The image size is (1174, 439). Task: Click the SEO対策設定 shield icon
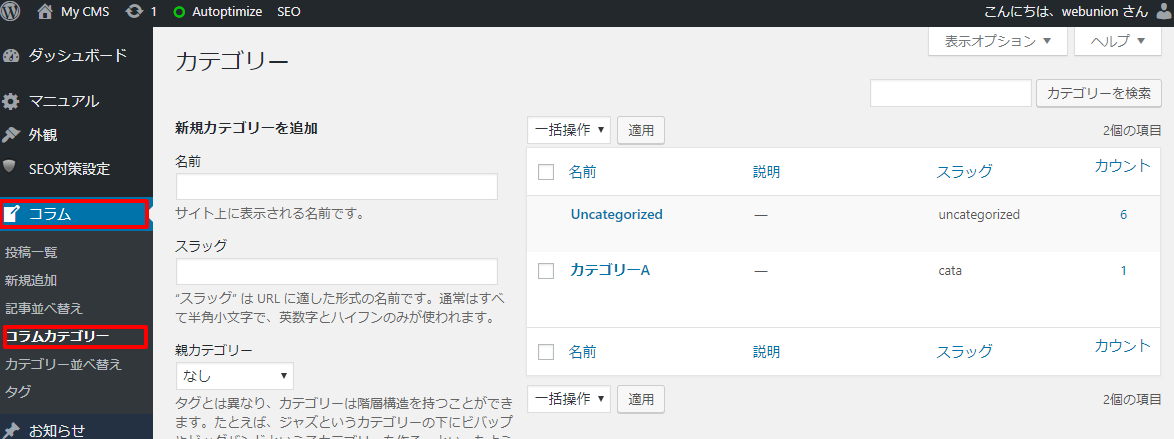[10, 166]
